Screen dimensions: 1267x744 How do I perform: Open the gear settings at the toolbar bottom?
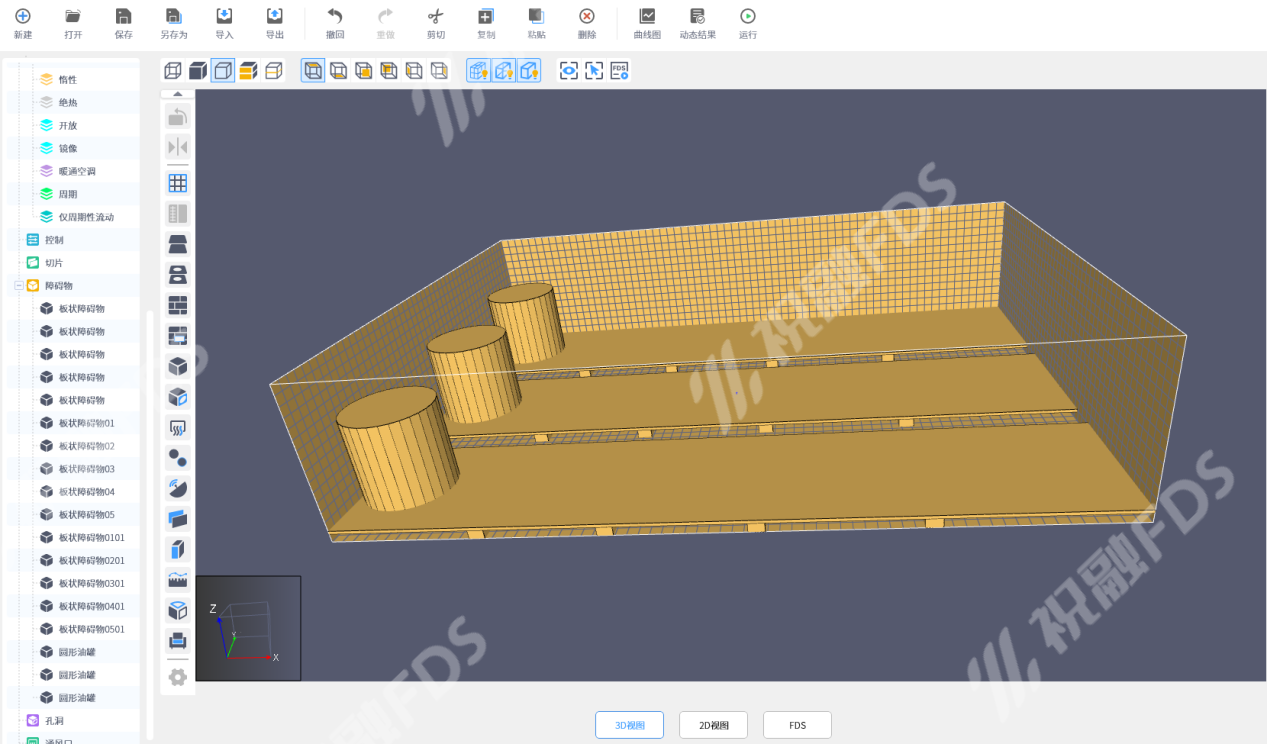pyautogui.click(x=178, y=677)
